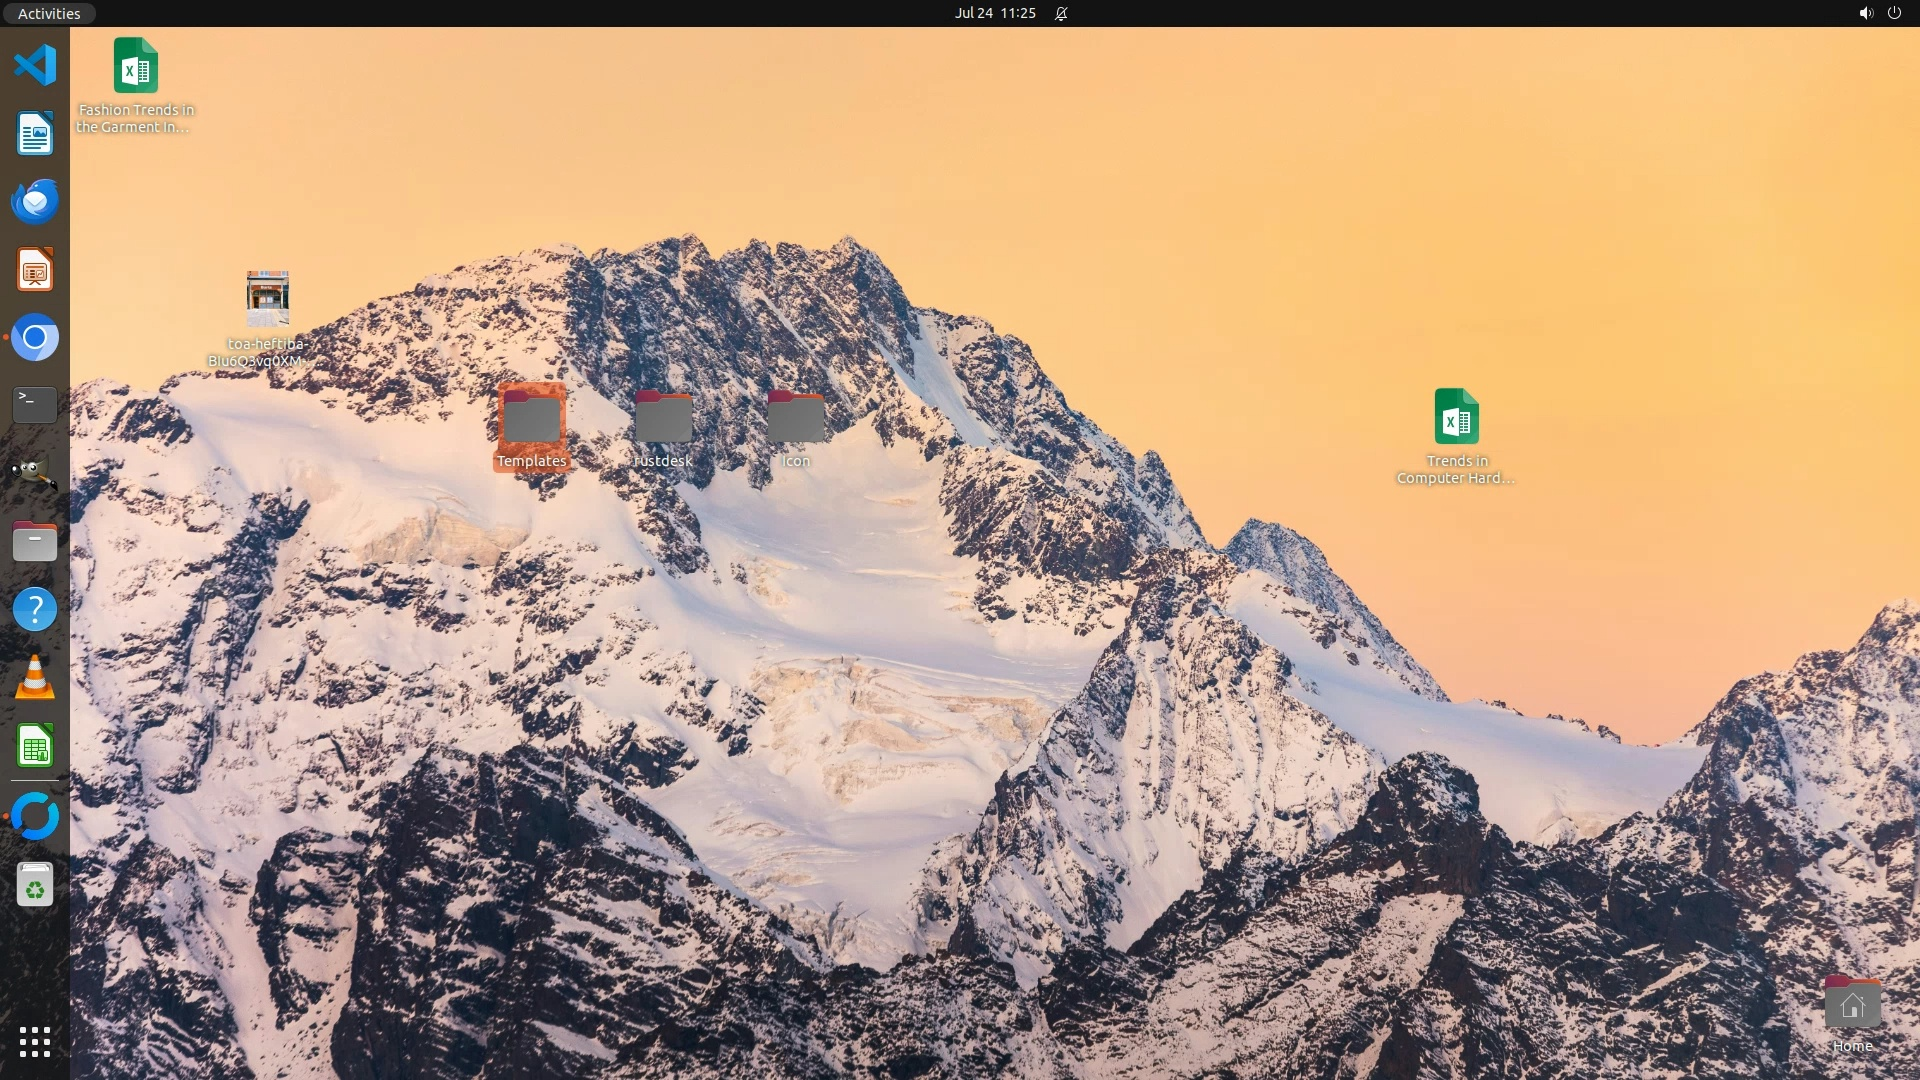Screen dimensions: 1920x1080
Task: Open the Terminal application
Action: pyautogui.click(x=35, y=405)
